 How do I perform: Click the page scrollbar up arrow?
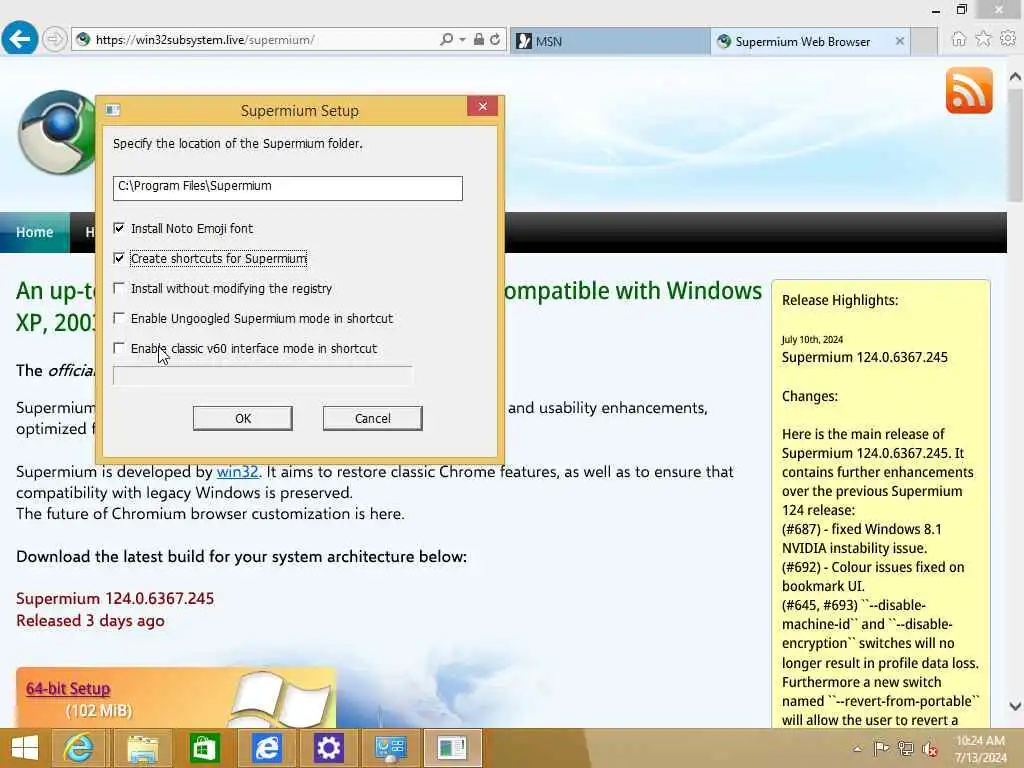[1015, 76]
